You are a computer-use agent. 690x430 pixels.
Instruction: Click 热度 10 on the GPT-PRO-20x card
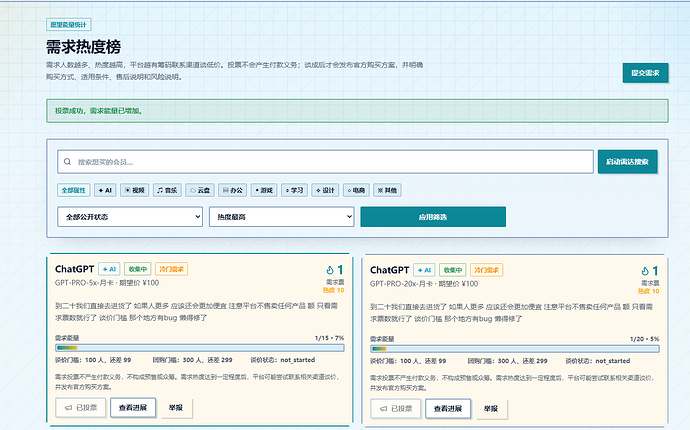(649, 291)
